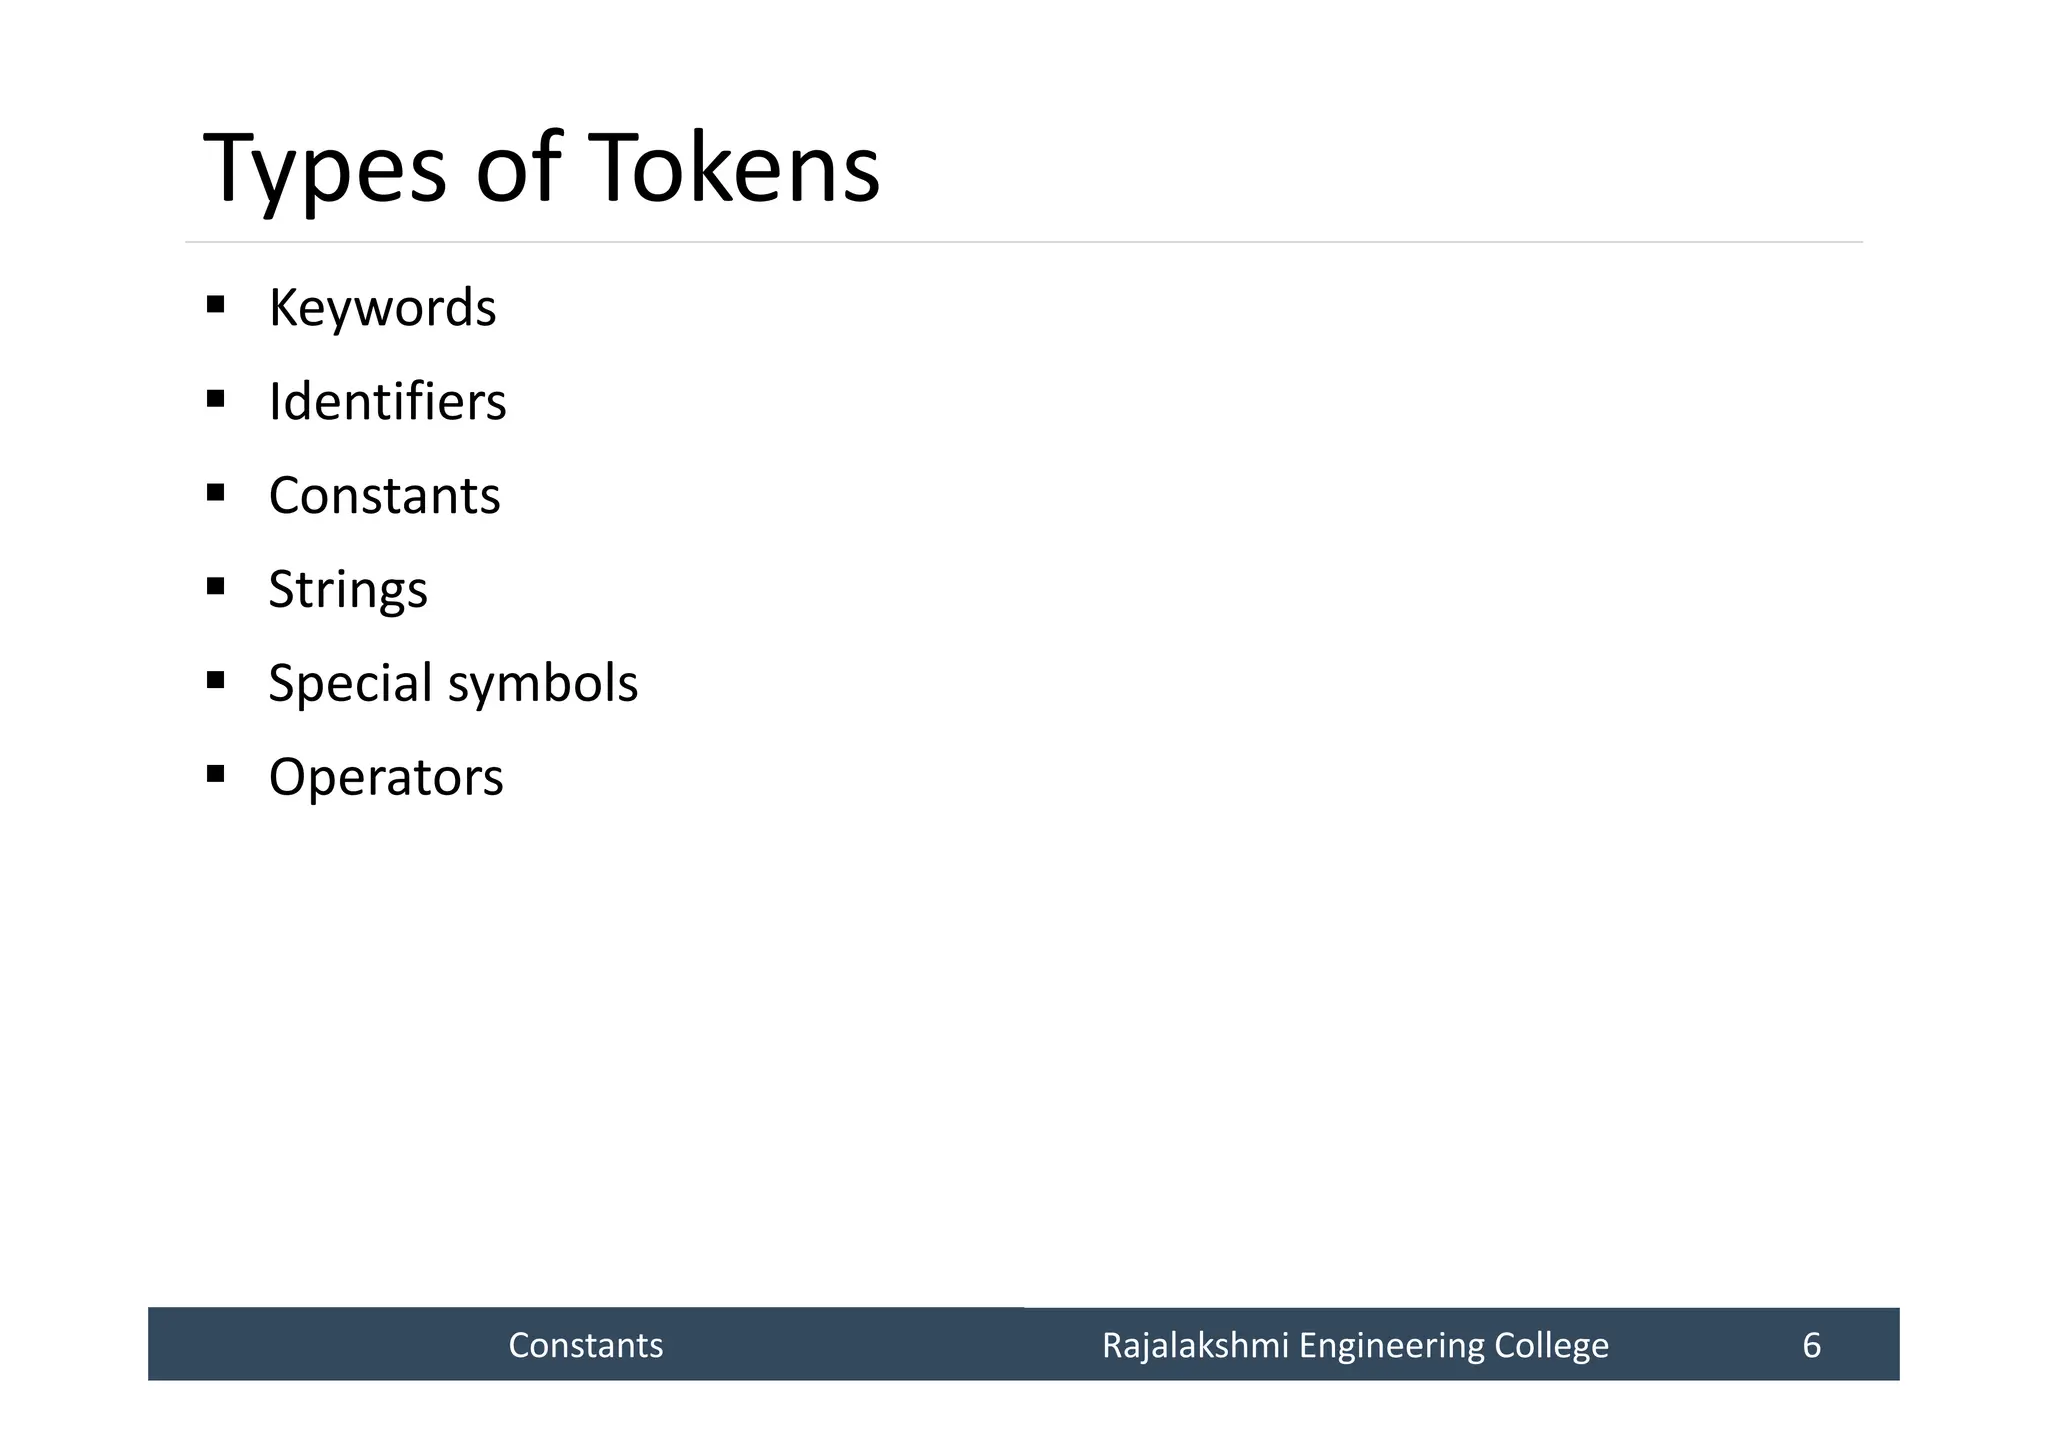Click the square bullet marker beside Keywords
Screen dimensions: 2048x1448
click(215, 304)
